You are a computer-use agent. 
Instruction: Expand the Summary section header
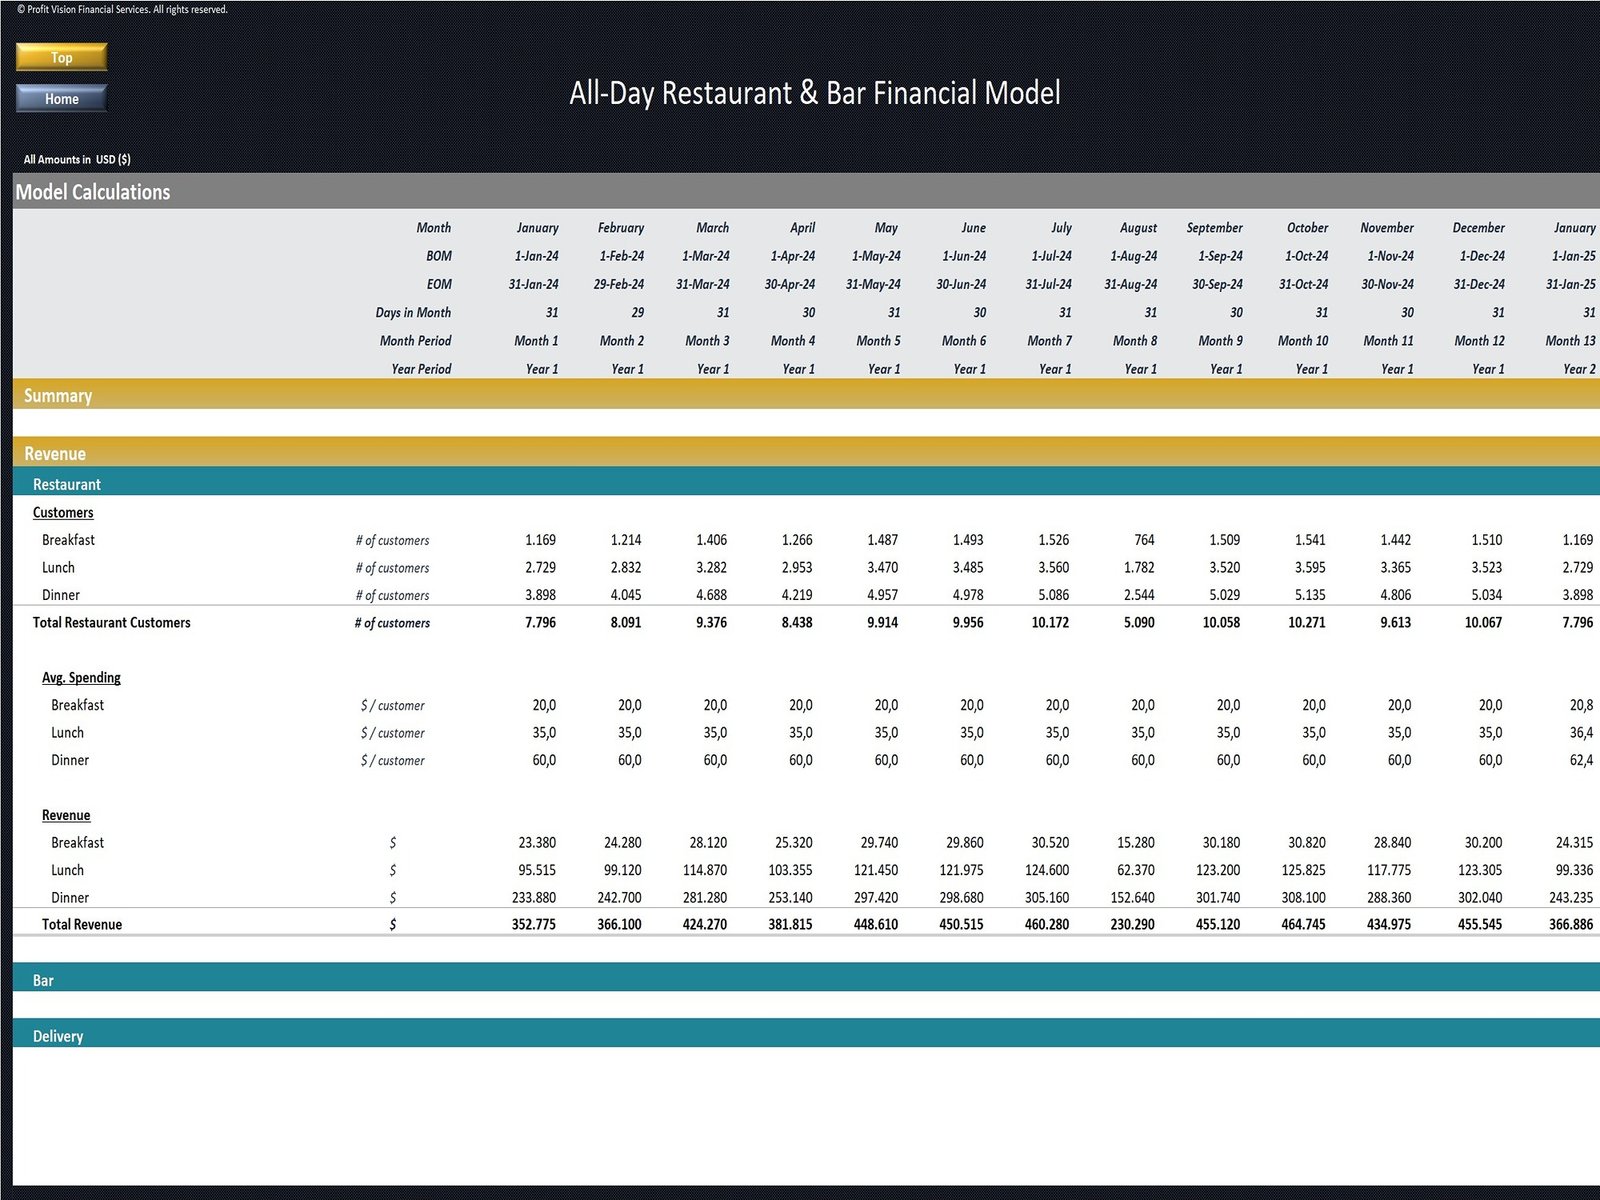[58, 395]
